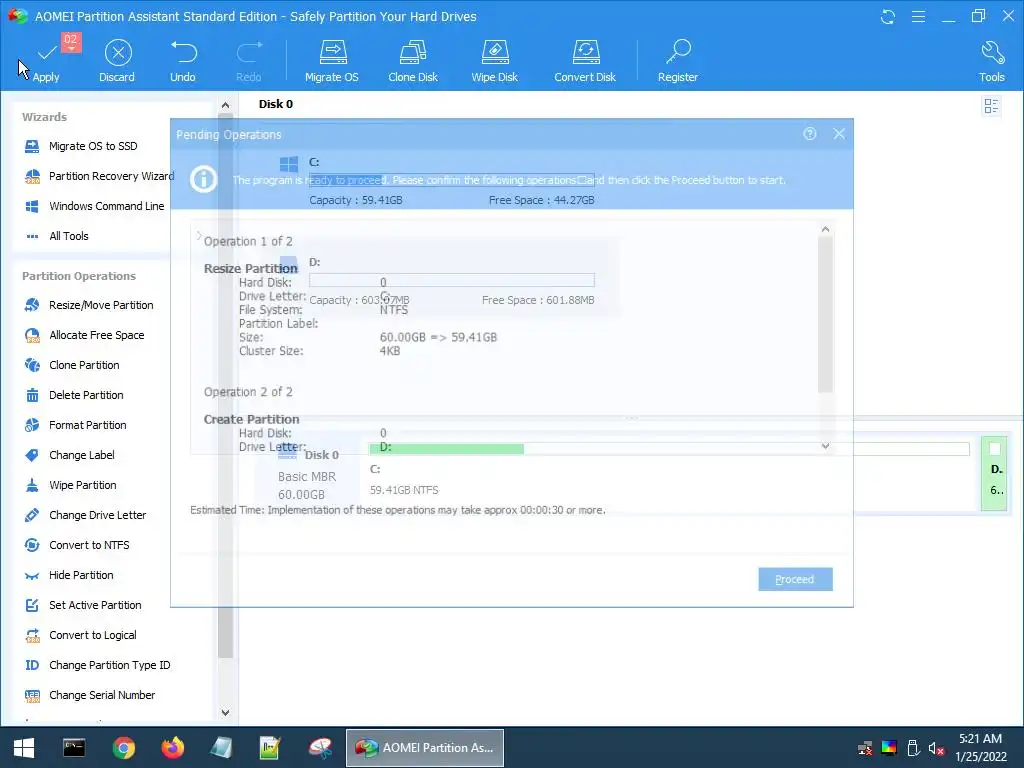This screenshot has width=1024, height=768.
Task: Select Convert to Logical
Action: click(x=80, y=635)
